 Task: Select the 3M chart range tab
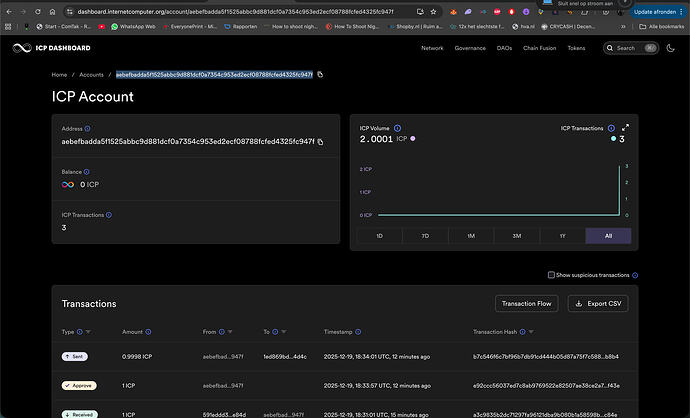click(x=517, y=236)
